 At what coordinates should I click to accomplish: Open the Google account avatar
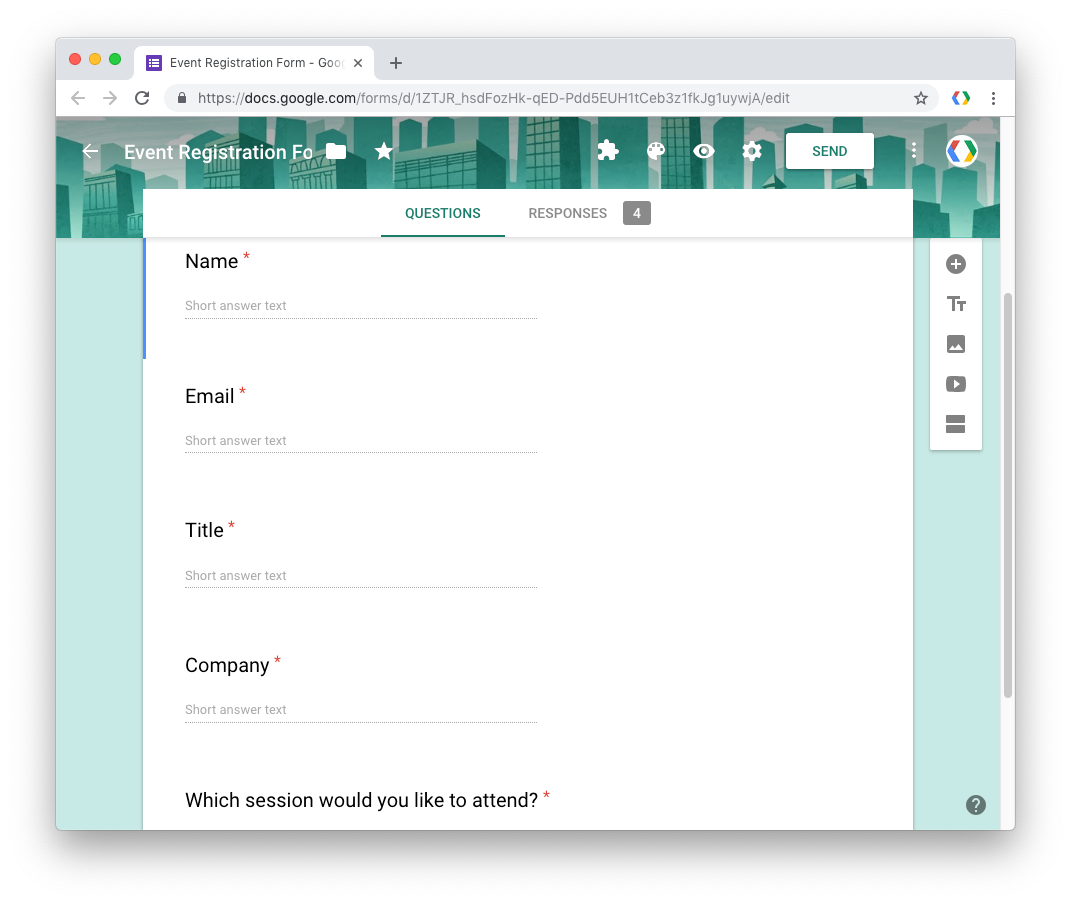[x=961, y=151]
